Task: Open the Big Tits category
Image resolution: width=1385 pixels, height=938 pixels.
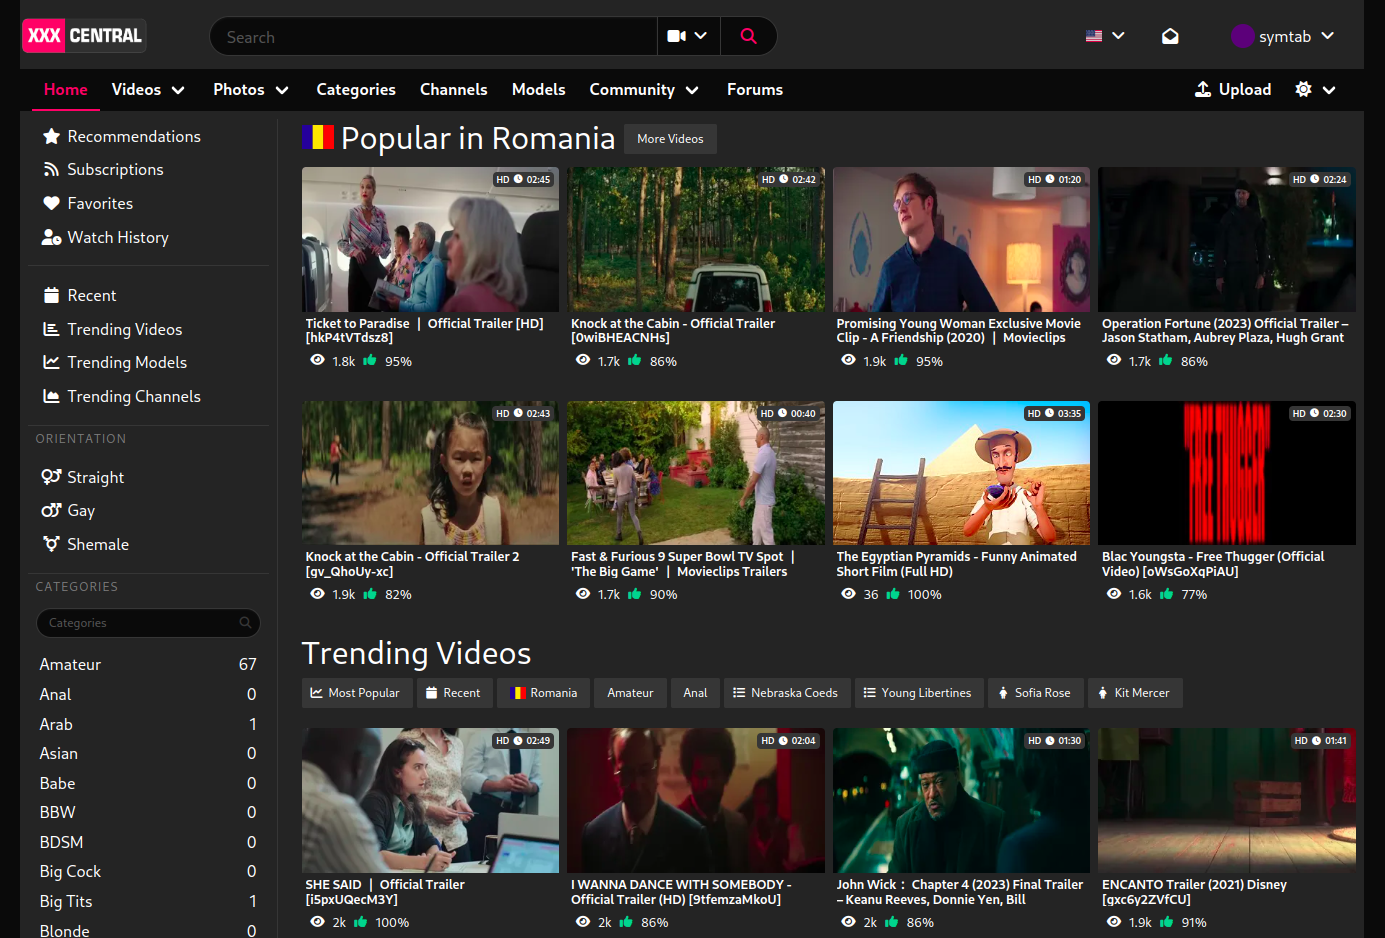Action: click(x=148, y=901)
